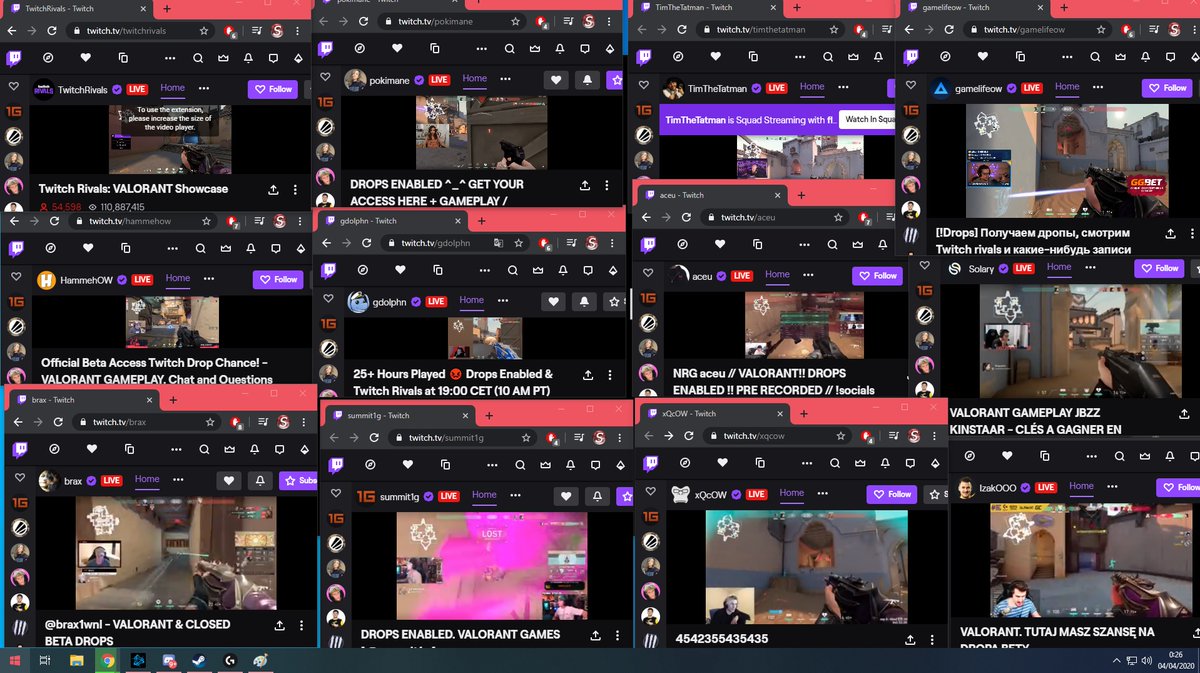Open Twitch home logo in TwitchRivals window
Screen dimensions: 1200x673
pos(15,58)
